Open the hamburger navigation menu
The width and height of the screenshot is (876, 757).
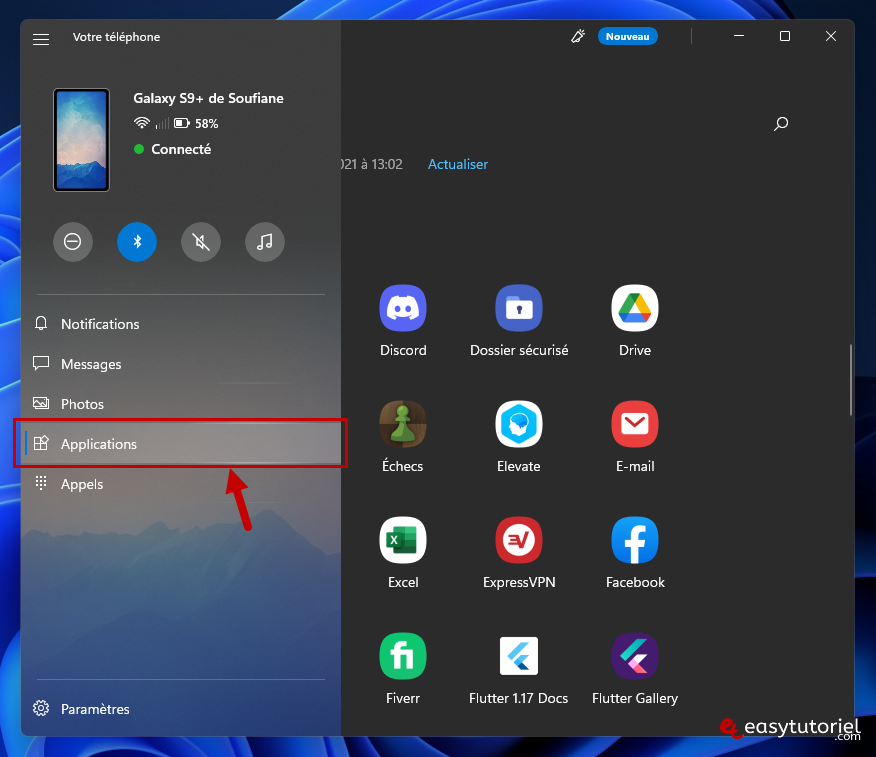tap(41, 39)
